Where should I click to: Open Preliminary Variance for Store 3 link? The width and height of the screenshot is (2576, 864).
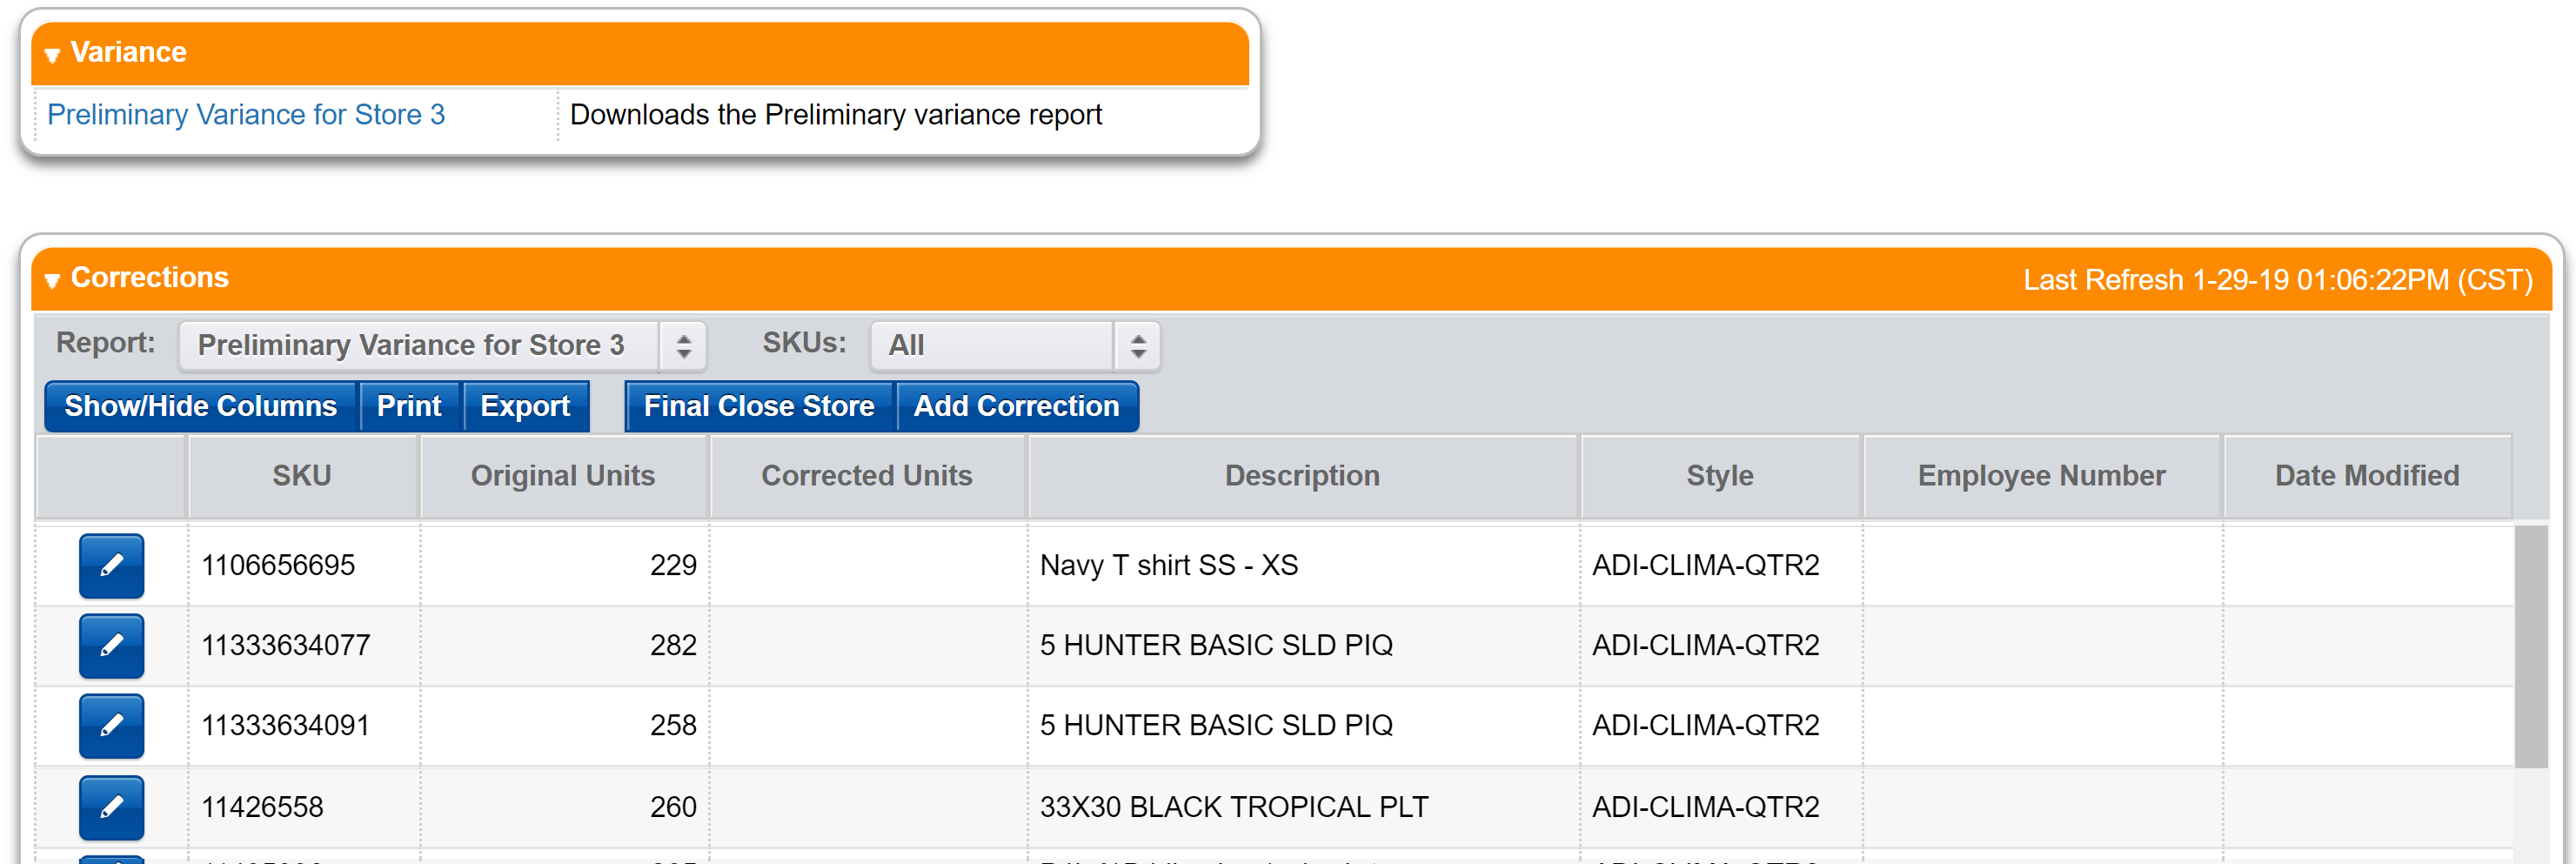click(246, 115)
